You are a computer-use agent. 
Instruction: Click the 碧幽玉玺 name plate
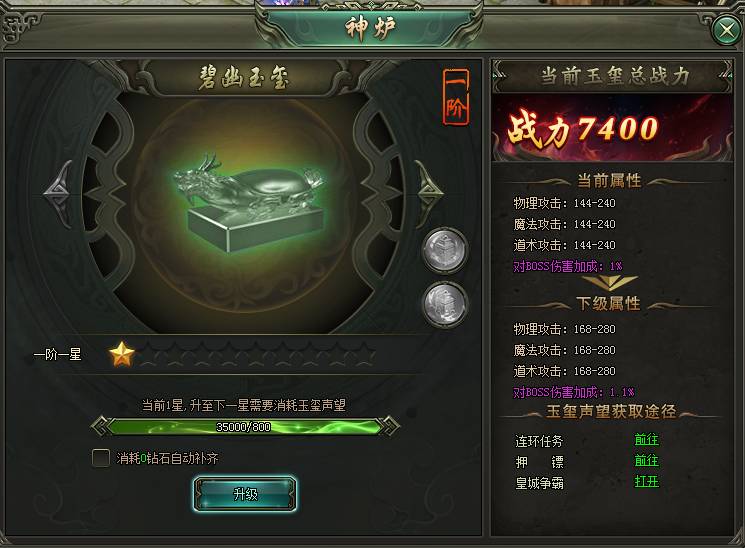click(x=244, y=77)
